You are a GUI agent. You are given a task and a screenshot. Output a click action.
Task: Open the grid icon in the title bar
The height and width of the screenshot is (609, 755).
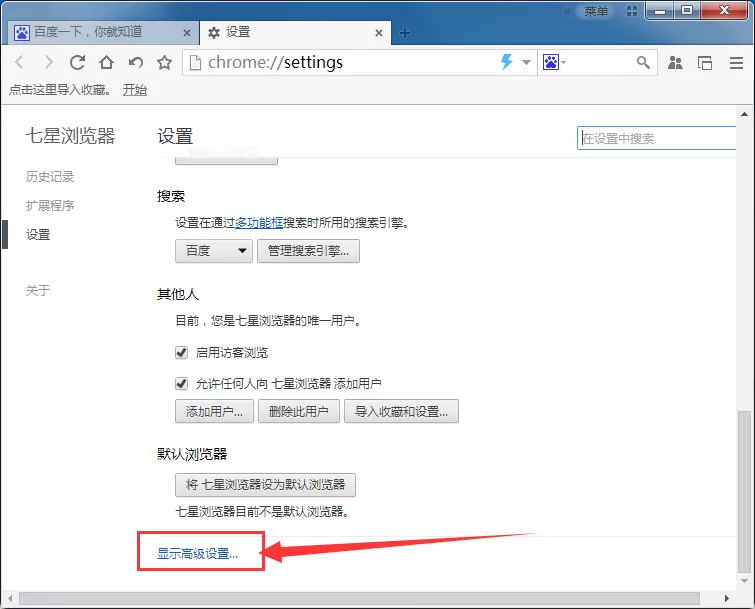click(x=632, y=11)
